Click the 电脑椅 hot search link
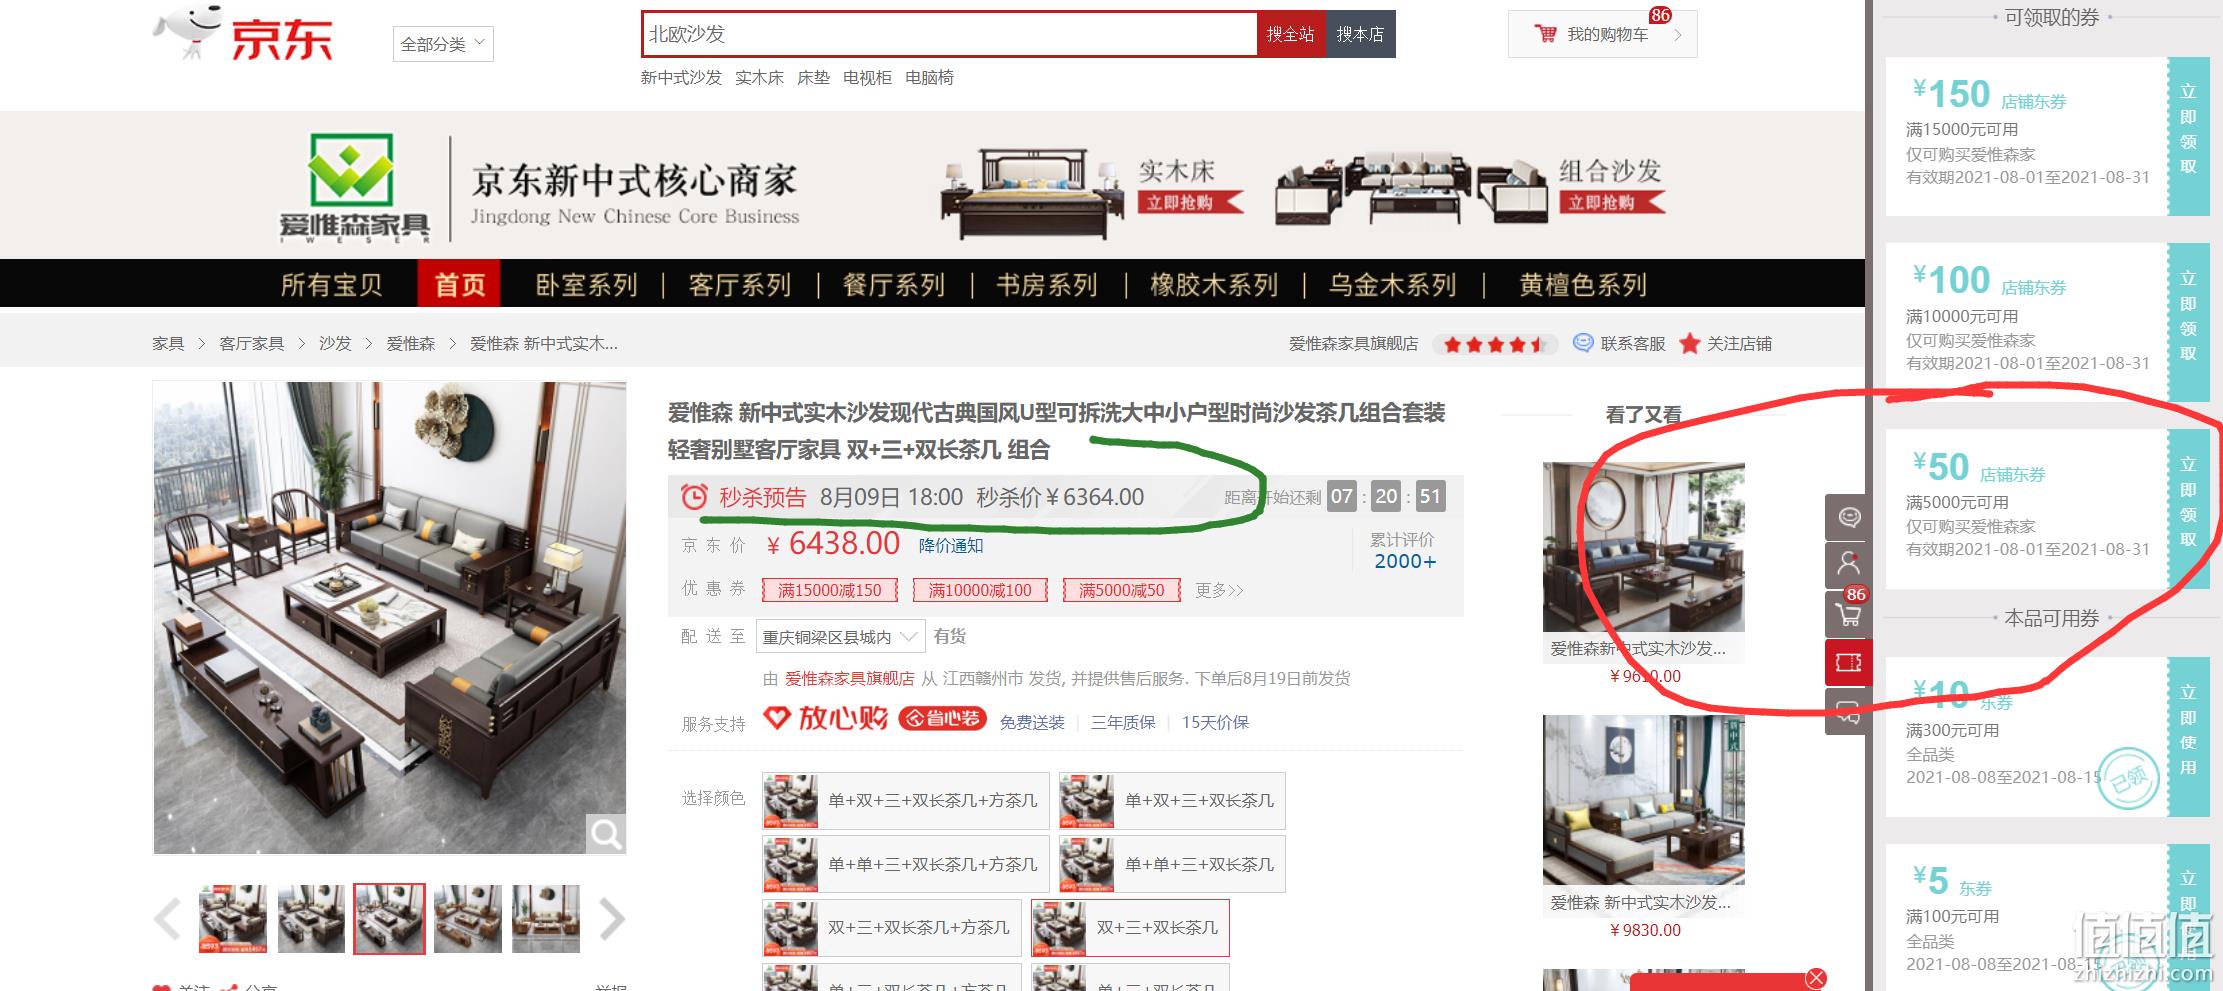Viewport: 2223px width, 991px height. pos(929,78)
